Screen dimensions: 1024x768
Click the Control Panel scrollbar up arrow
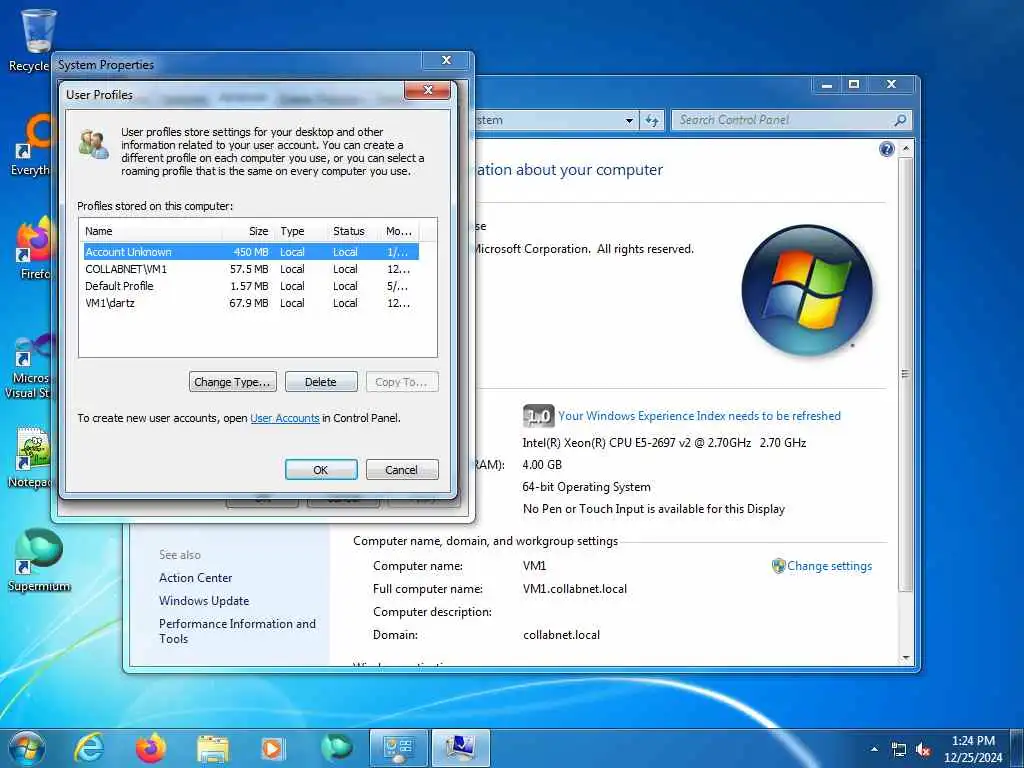(x=906, y=149)
